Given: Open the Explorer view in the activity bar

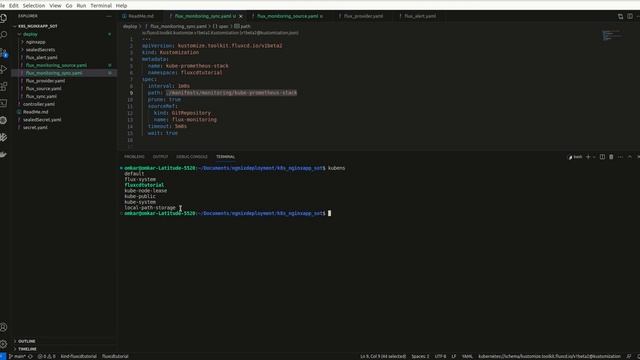Looking at the screenshot, I should click(4, 18).
